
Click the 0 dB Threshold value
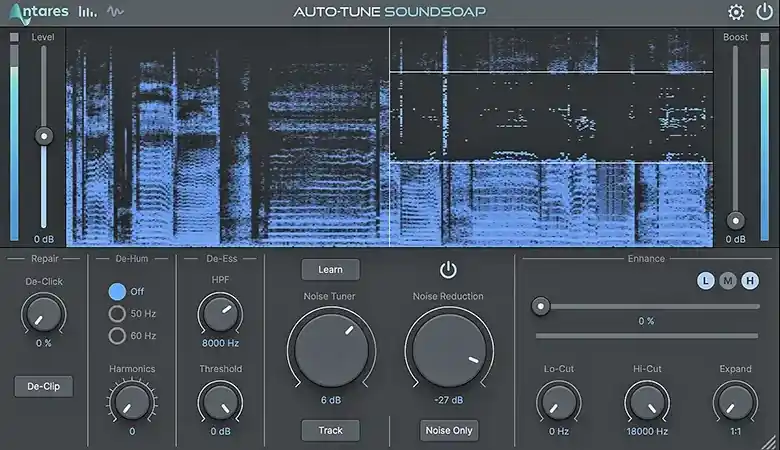click(220, 432)
